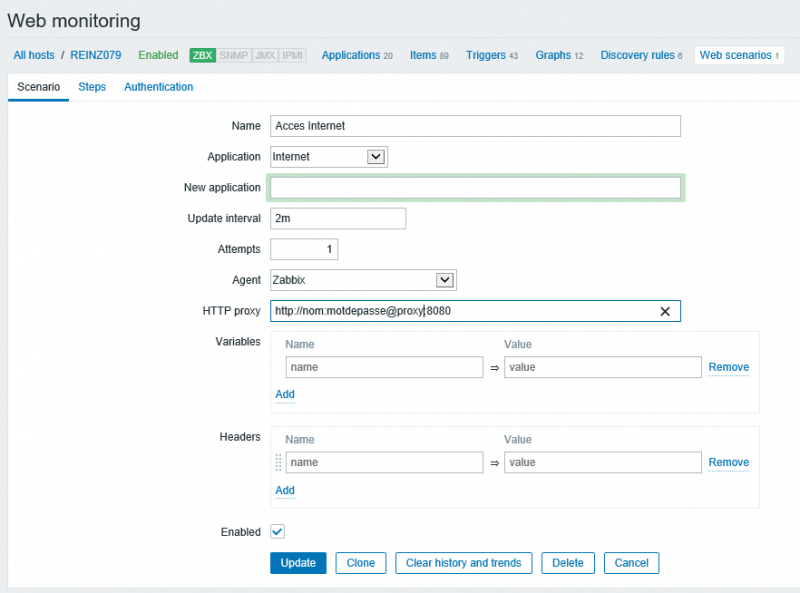Click the ZBX availability badge
The width and height of the screenshot is (800, 593).
203,56
